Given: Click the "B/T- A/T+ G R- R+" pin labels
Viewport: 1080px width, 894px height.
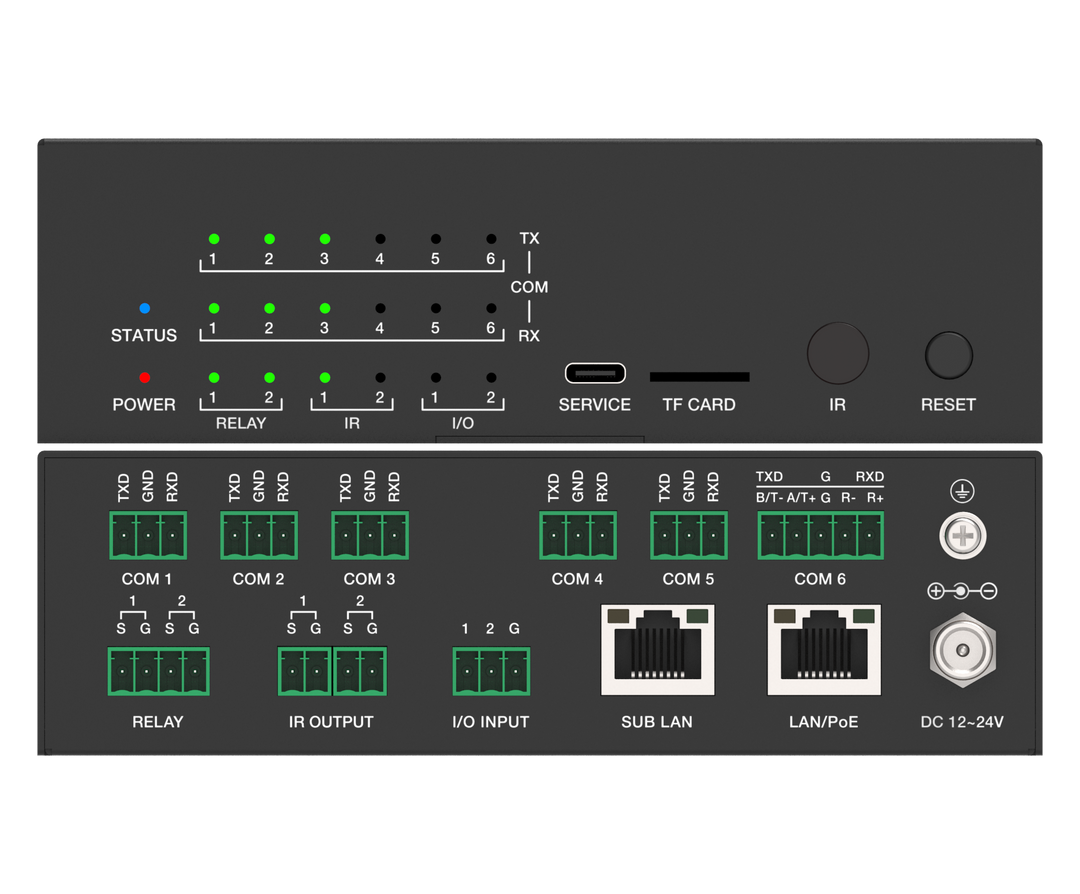Looking at the screenshot, I should 820,497.
